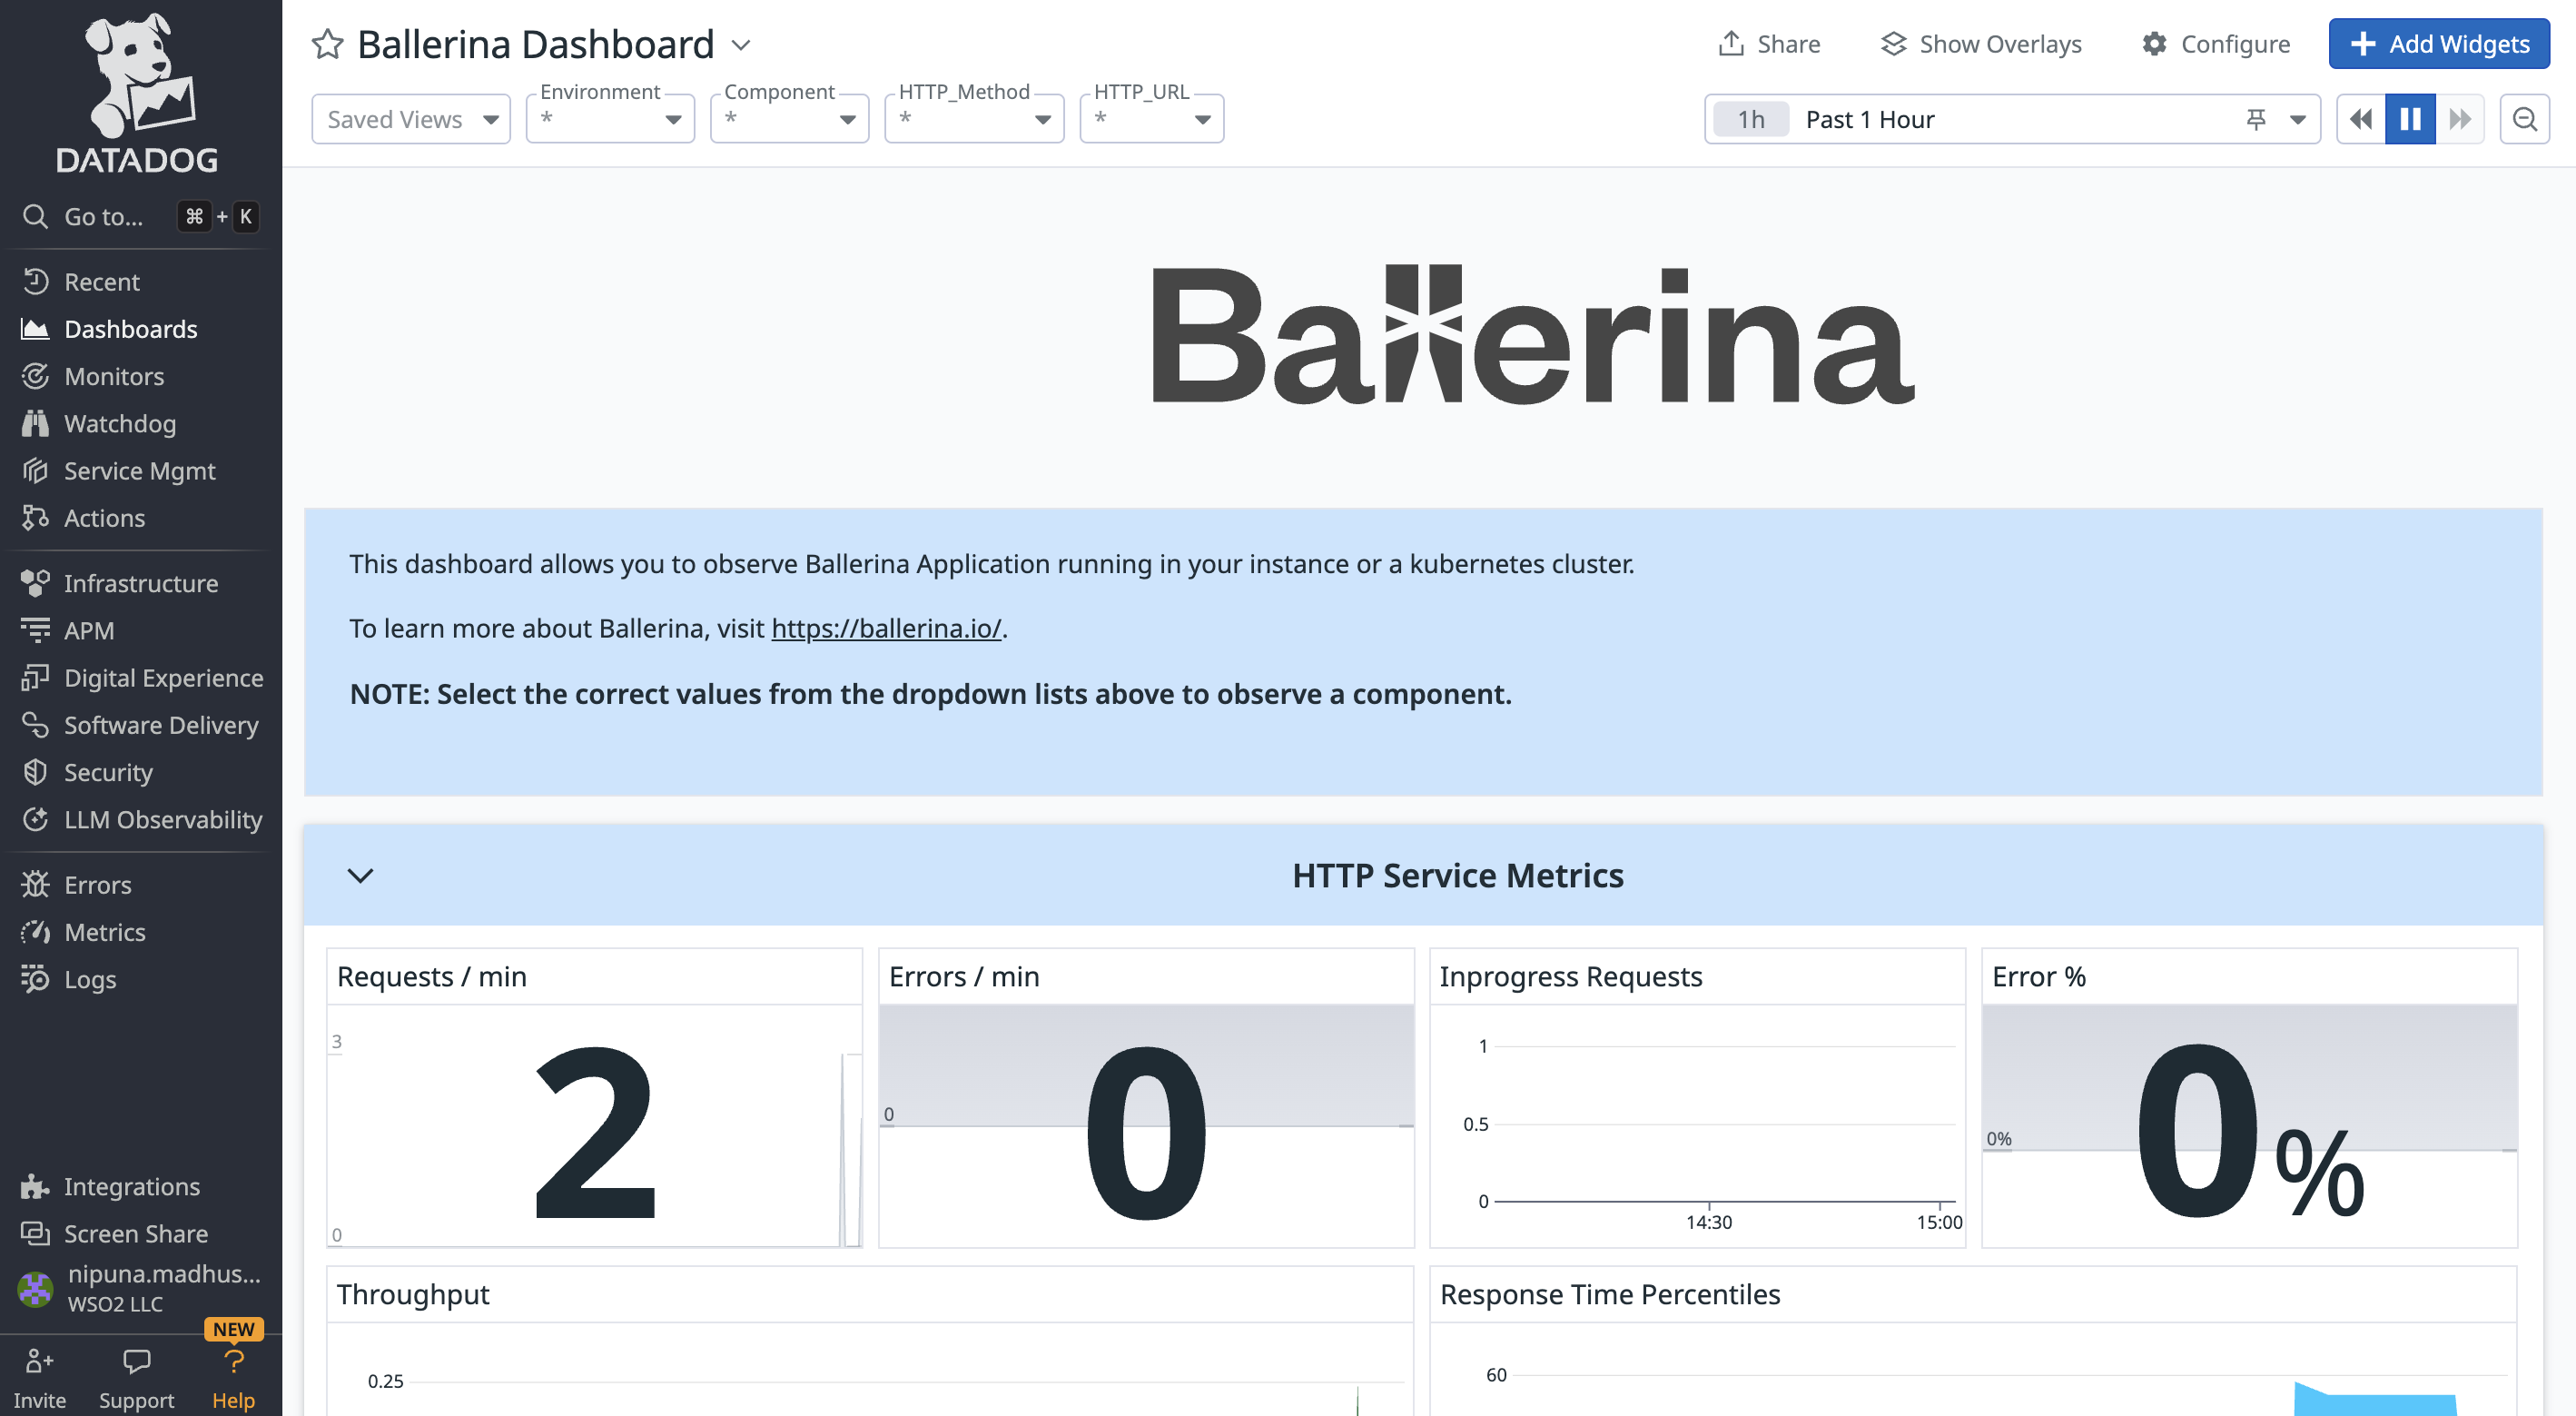Screen dimensions: 2576x1416
Task: Click the pin icon in time selector
Action: coord(2256,119)
